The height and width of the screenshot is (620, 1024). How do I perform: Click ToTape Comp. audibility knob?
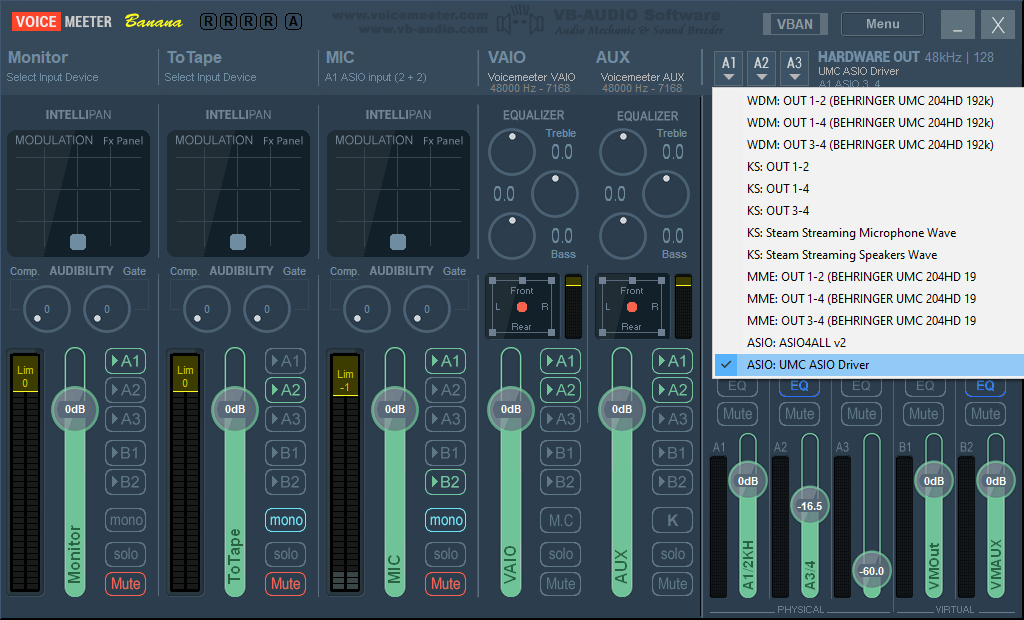[206, 309]
